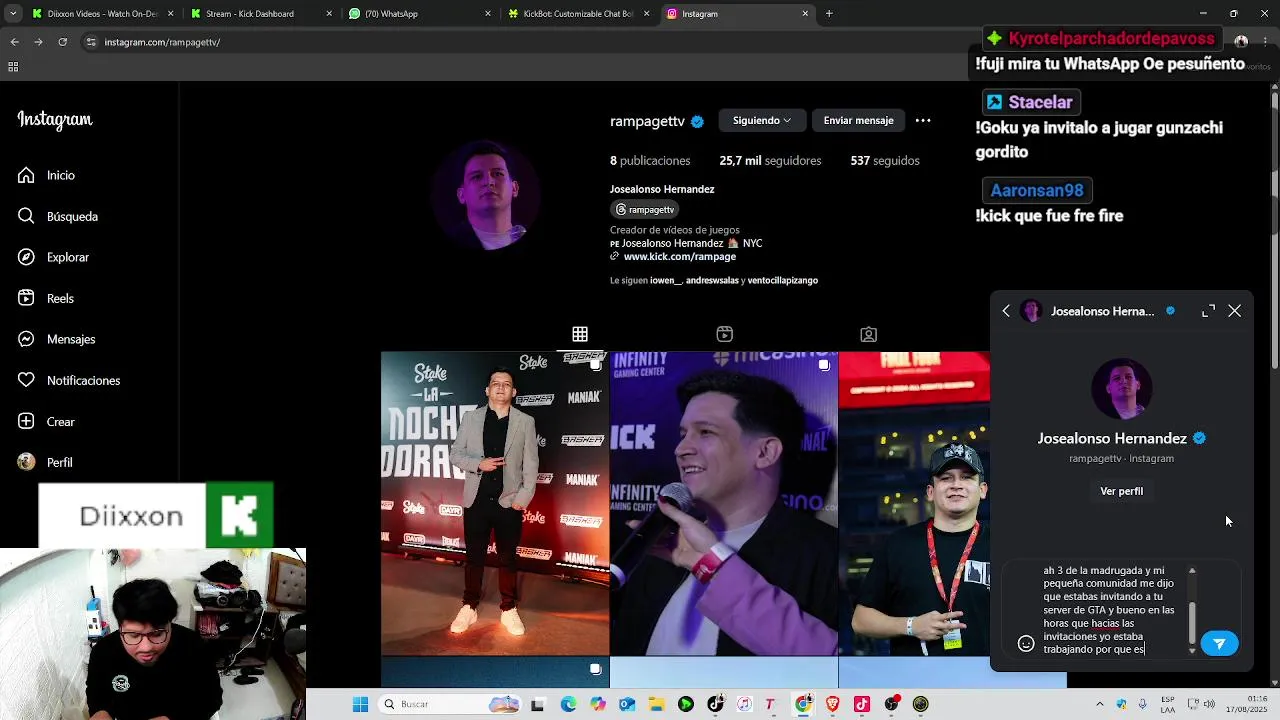
Task: Close the Josealonso Hernandez chat popup
Action: tap(1235, 311)
